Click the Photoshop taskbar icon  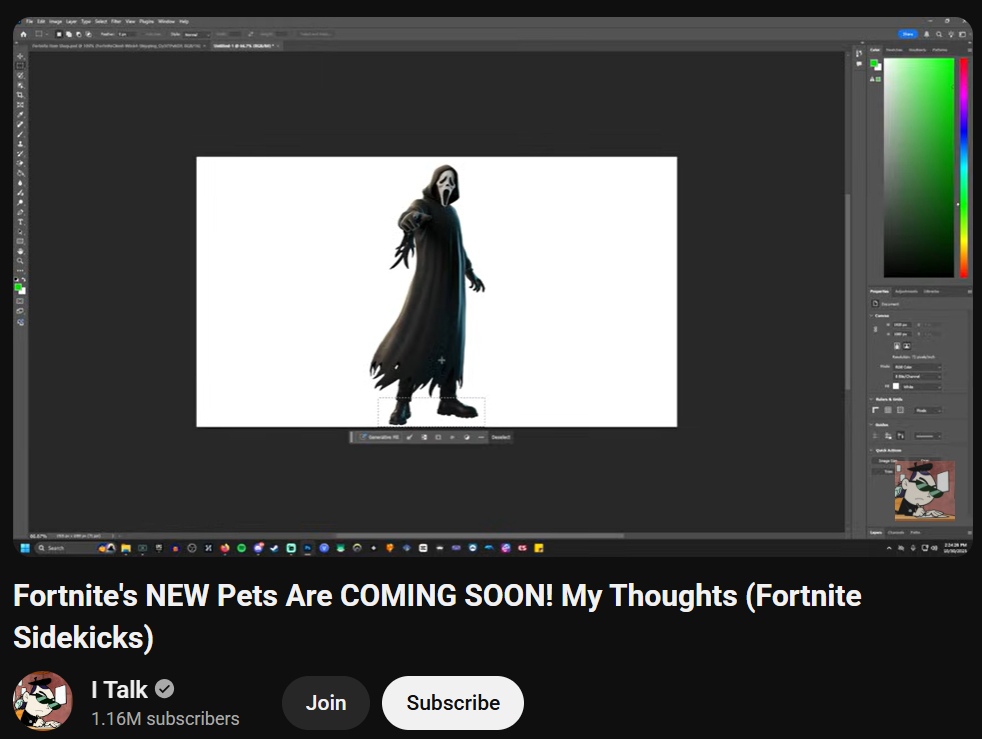[307, 548]
